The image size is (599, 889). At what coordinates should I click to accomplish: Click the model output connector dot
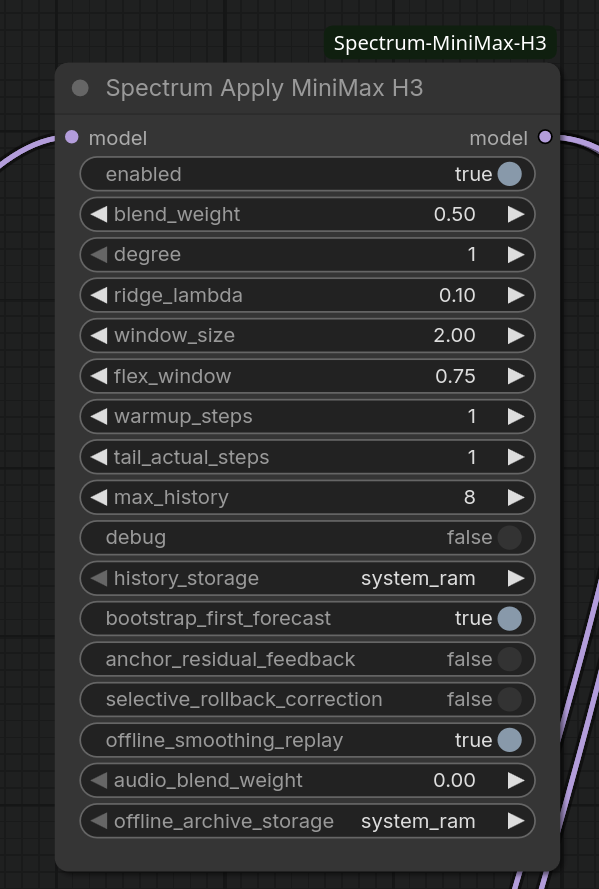point(545,137)
